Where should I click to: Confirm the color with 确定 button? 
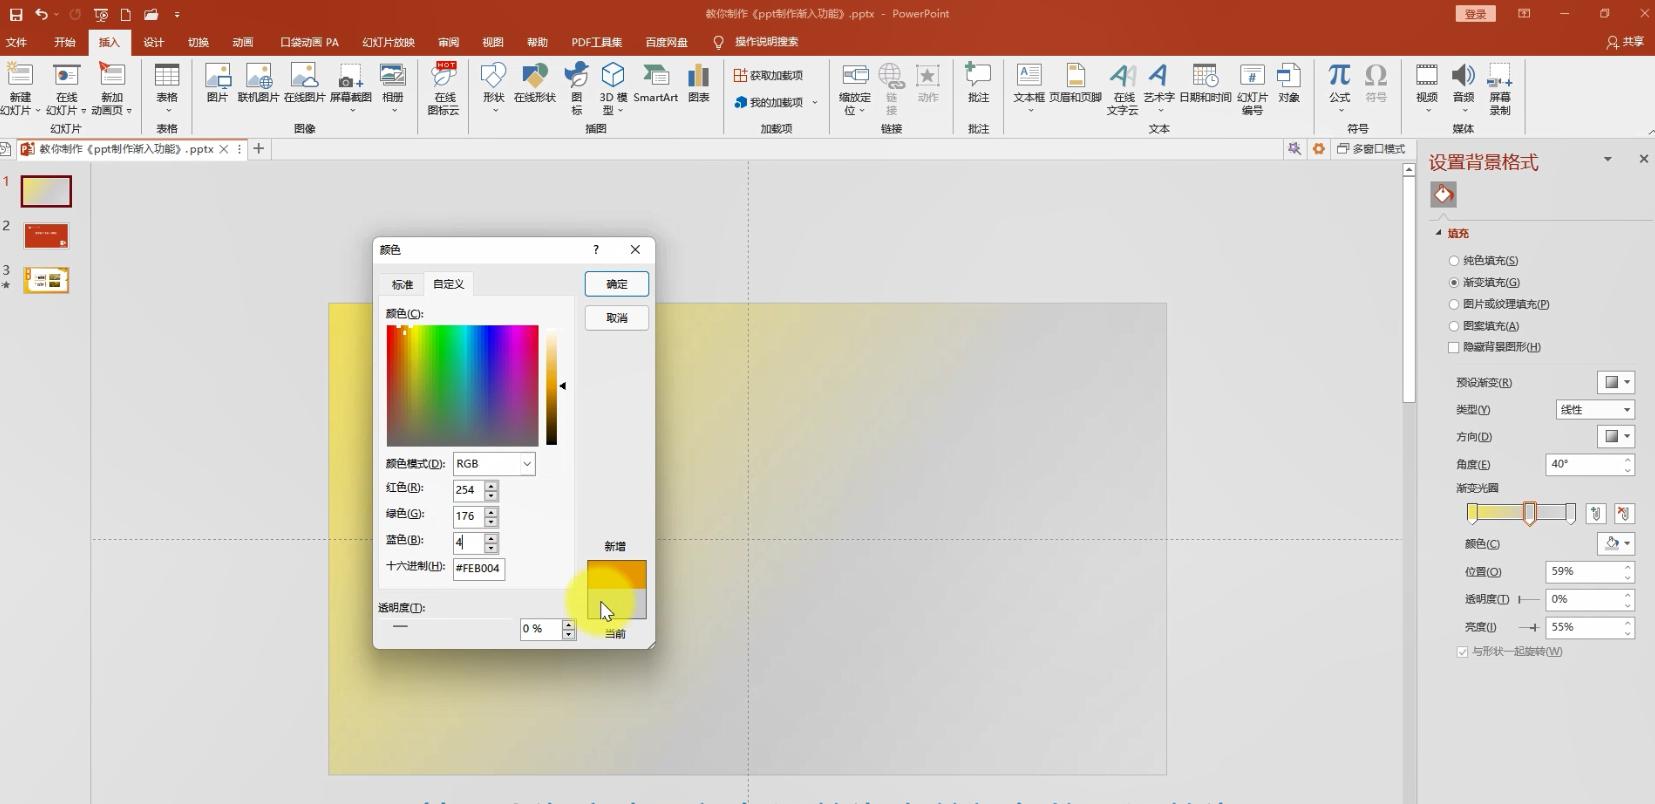point(616,284)
